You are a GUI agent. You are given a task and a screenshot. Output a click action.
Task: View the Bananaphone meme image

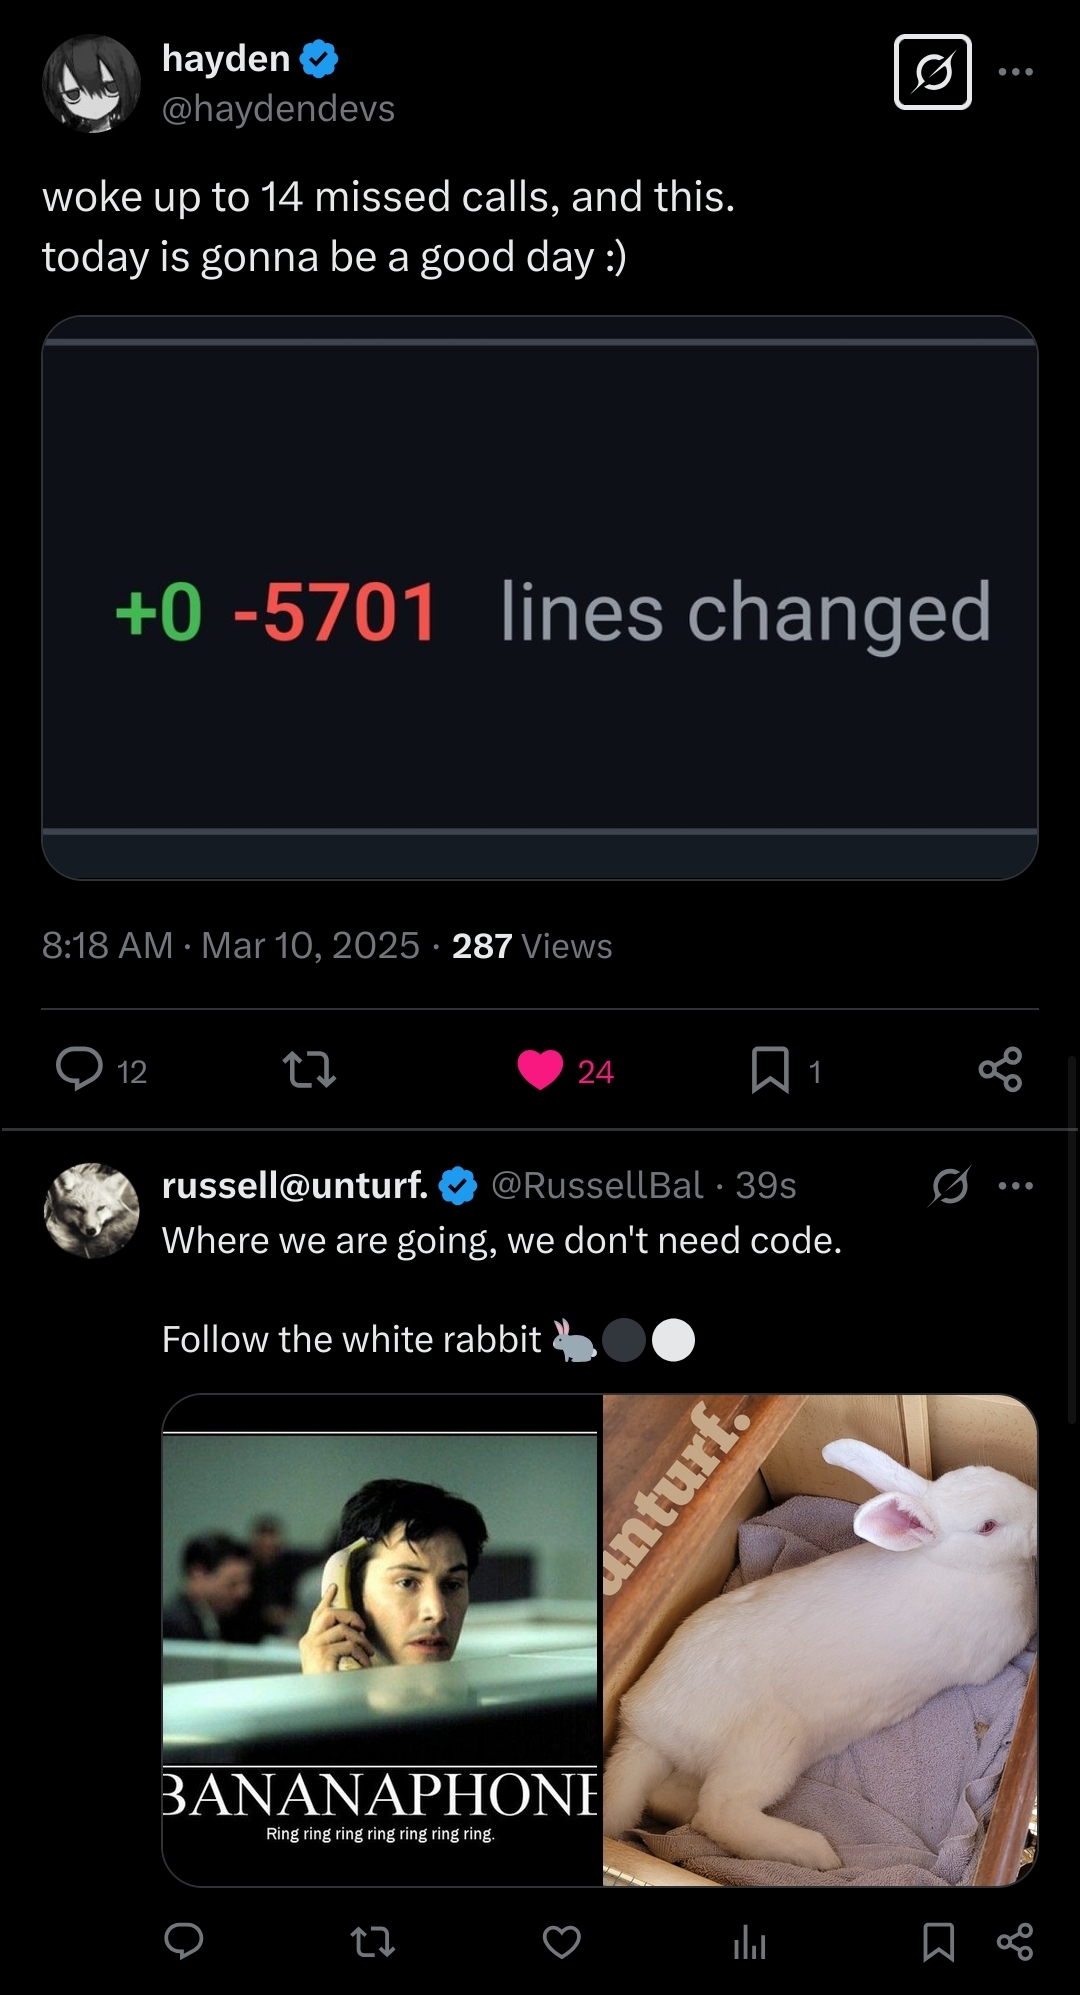[x=381, y=1640]
